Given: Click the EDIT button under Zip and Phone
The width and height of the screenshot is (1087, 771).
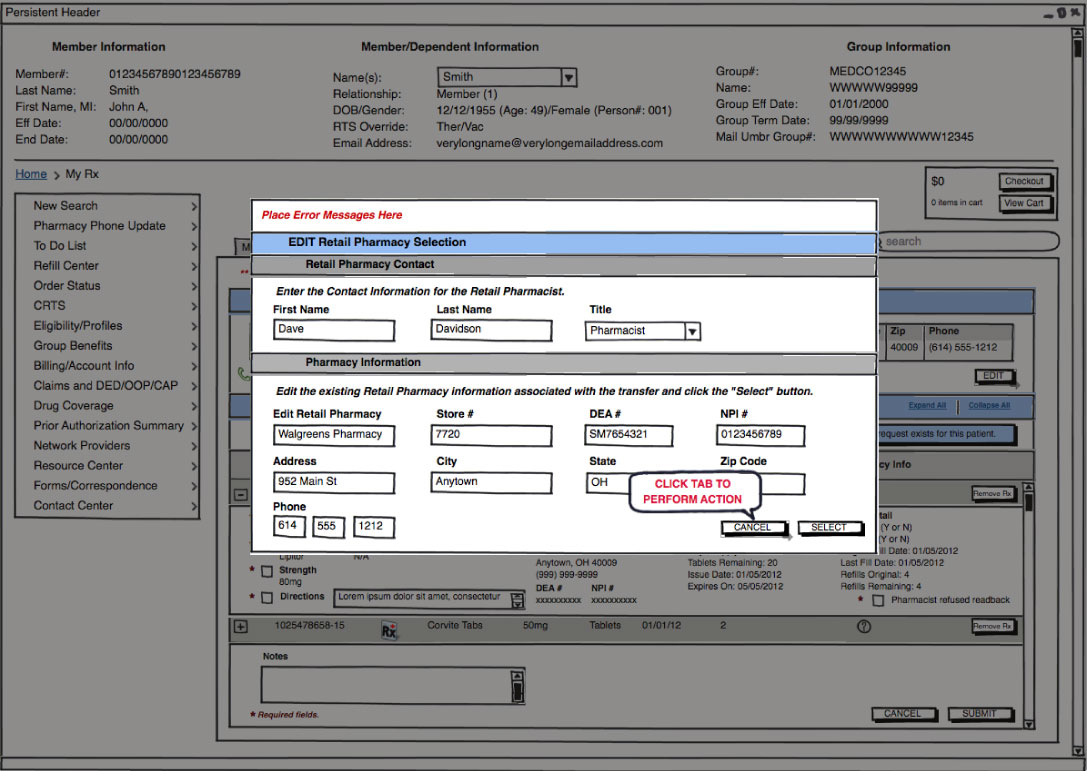Looking at the screenshot, I should (x=995, y=376).
